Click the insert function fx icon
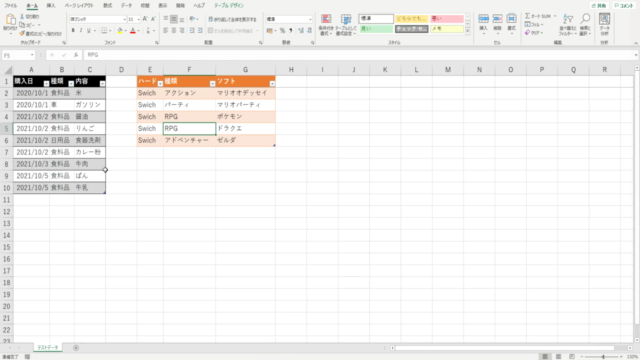 point(76,55)
